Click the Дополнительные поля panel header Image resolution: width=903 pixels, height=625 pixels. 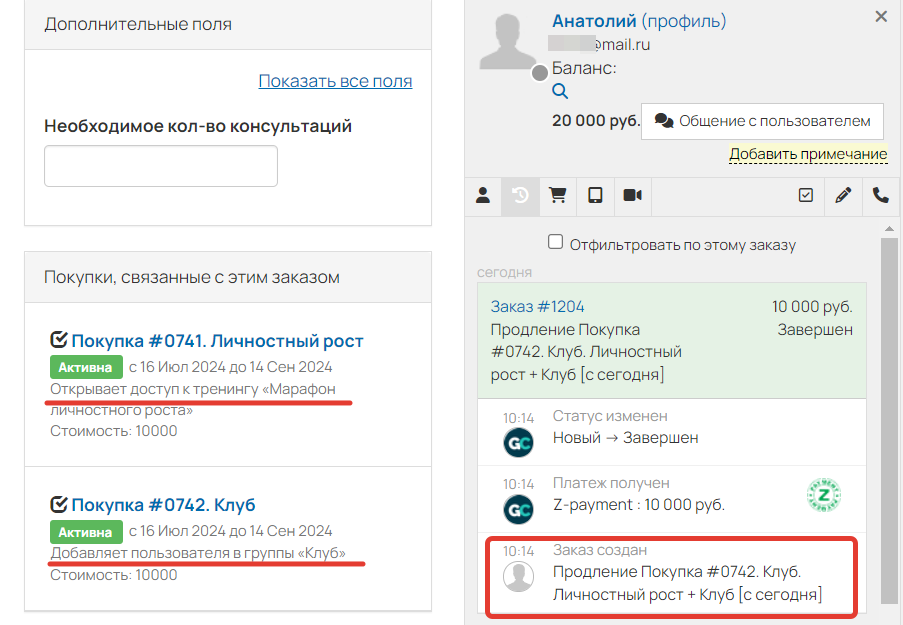click(228, 25)
